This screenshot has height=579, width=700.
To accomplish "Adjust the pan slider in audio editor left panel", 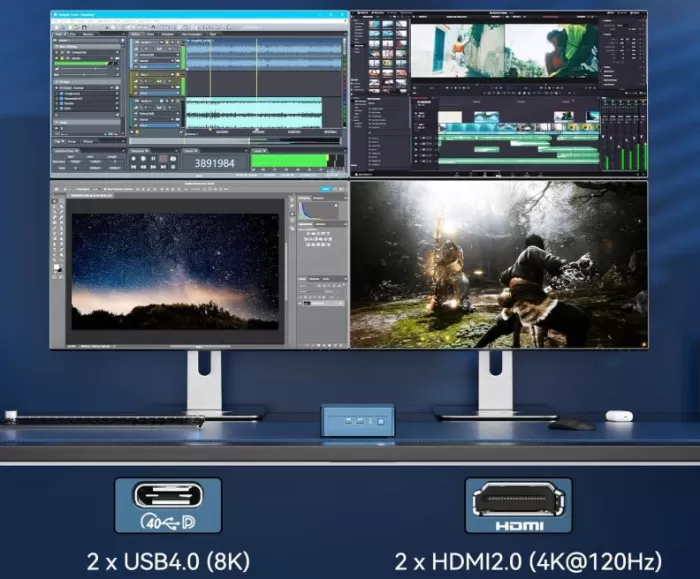I will 85,75.
